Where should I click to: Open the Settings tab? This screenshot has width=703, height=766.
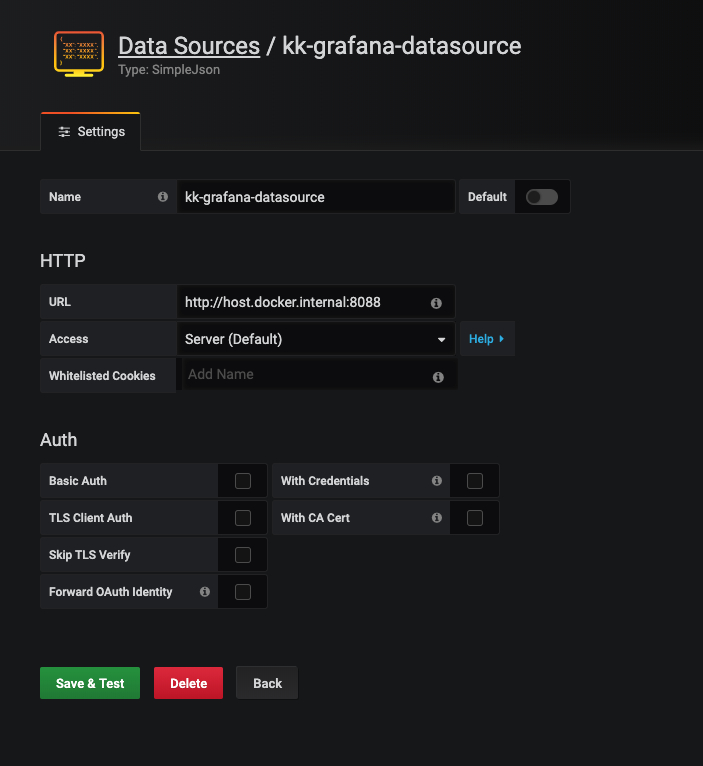pyautogui.click(x=91, y=132)
